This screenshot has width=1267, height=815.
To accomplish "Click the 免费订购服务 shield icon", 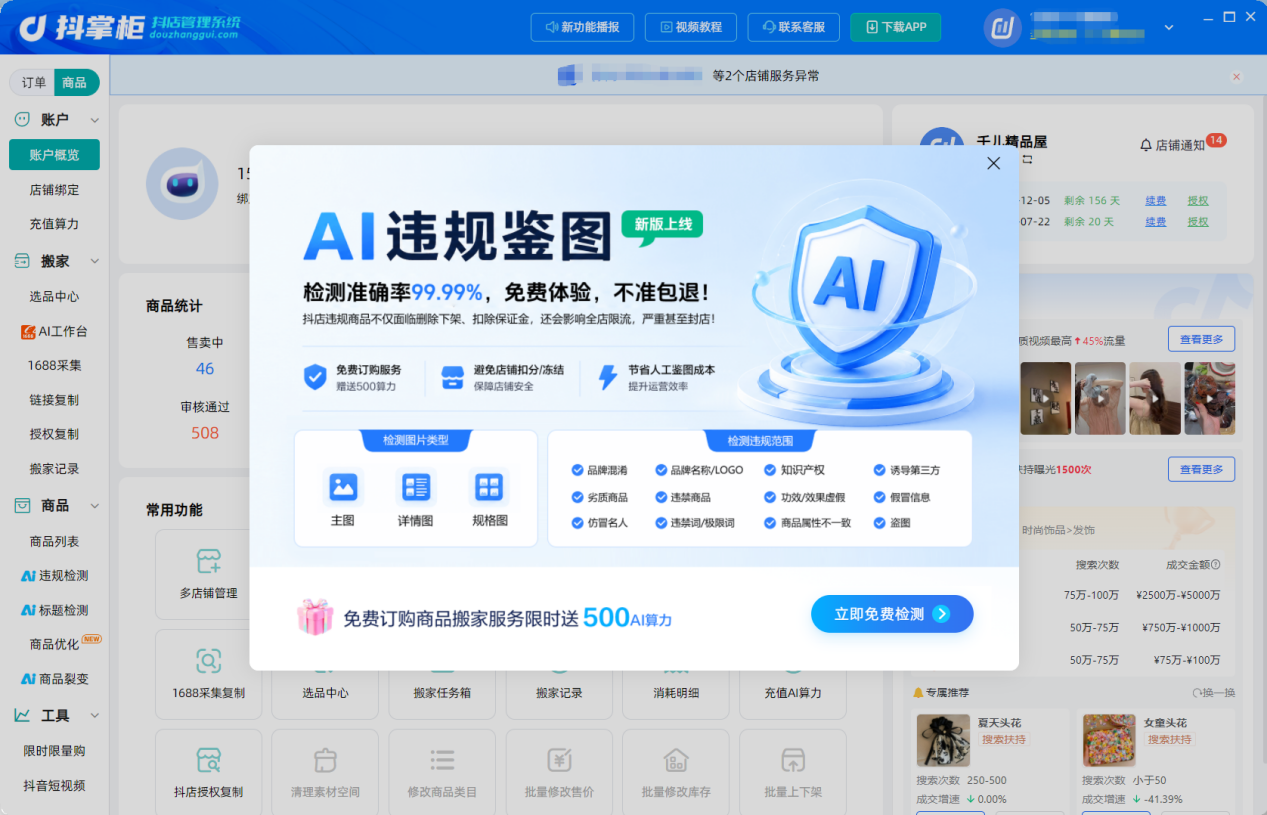I will (315, 377).
